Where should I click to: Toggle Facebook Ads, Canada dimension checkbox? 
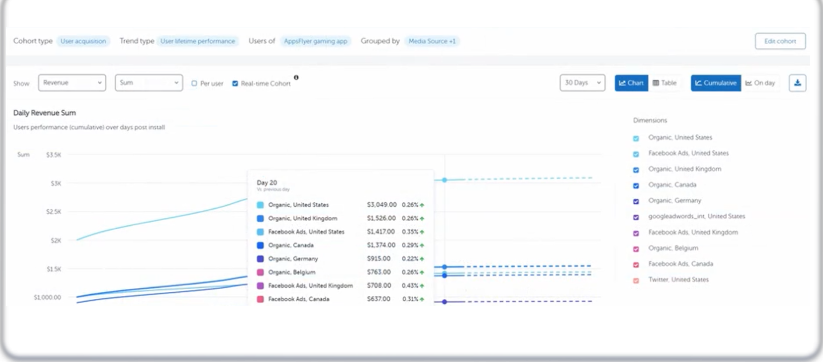click(x=636, y=265)
